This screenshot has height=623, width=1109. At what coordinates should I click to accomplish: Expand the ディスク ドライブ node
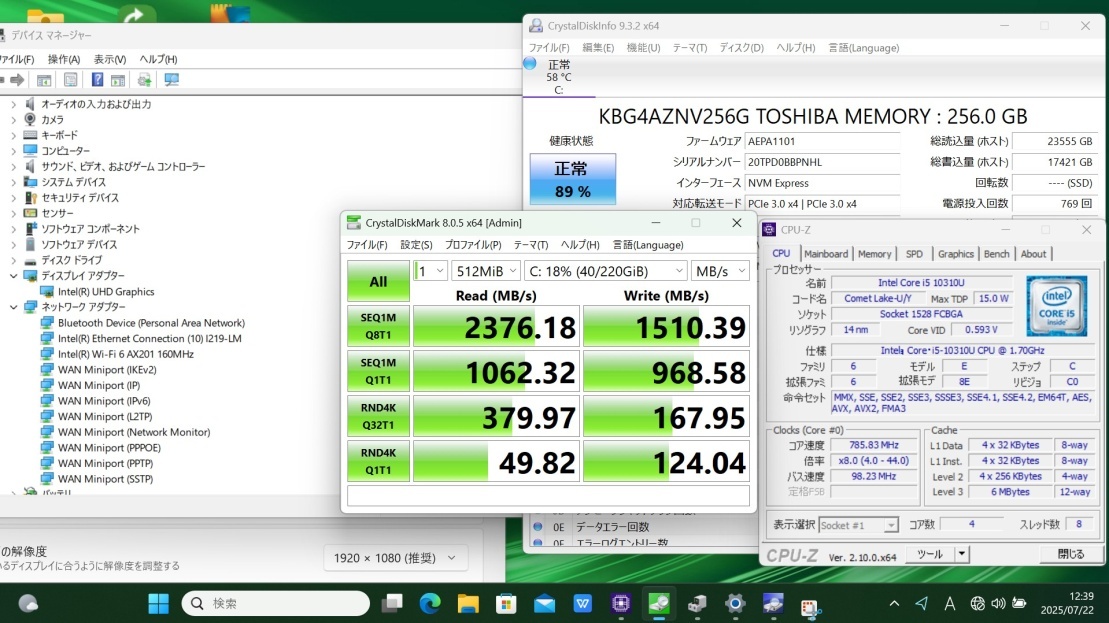[x=13, y=260]
